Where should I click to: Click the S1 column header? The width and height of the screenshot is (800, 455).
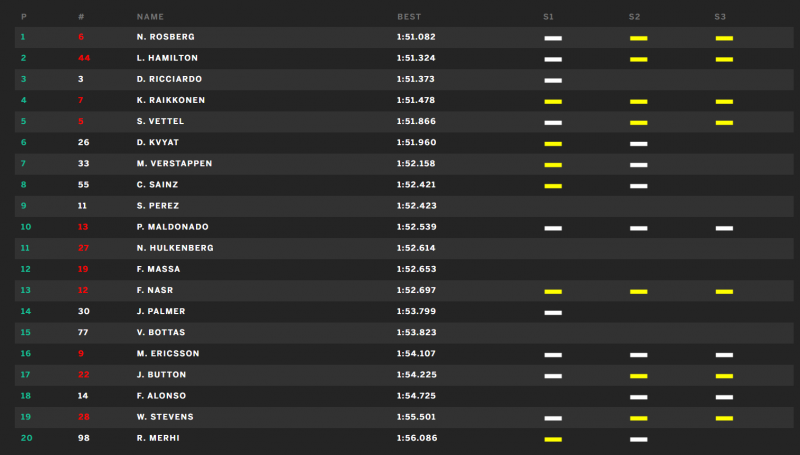pyautogui.click(x=548, y=17)
